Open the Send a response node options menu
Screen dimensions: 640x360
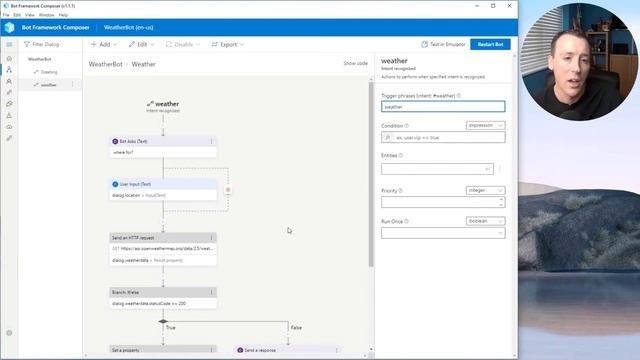[x=336, y=350]
